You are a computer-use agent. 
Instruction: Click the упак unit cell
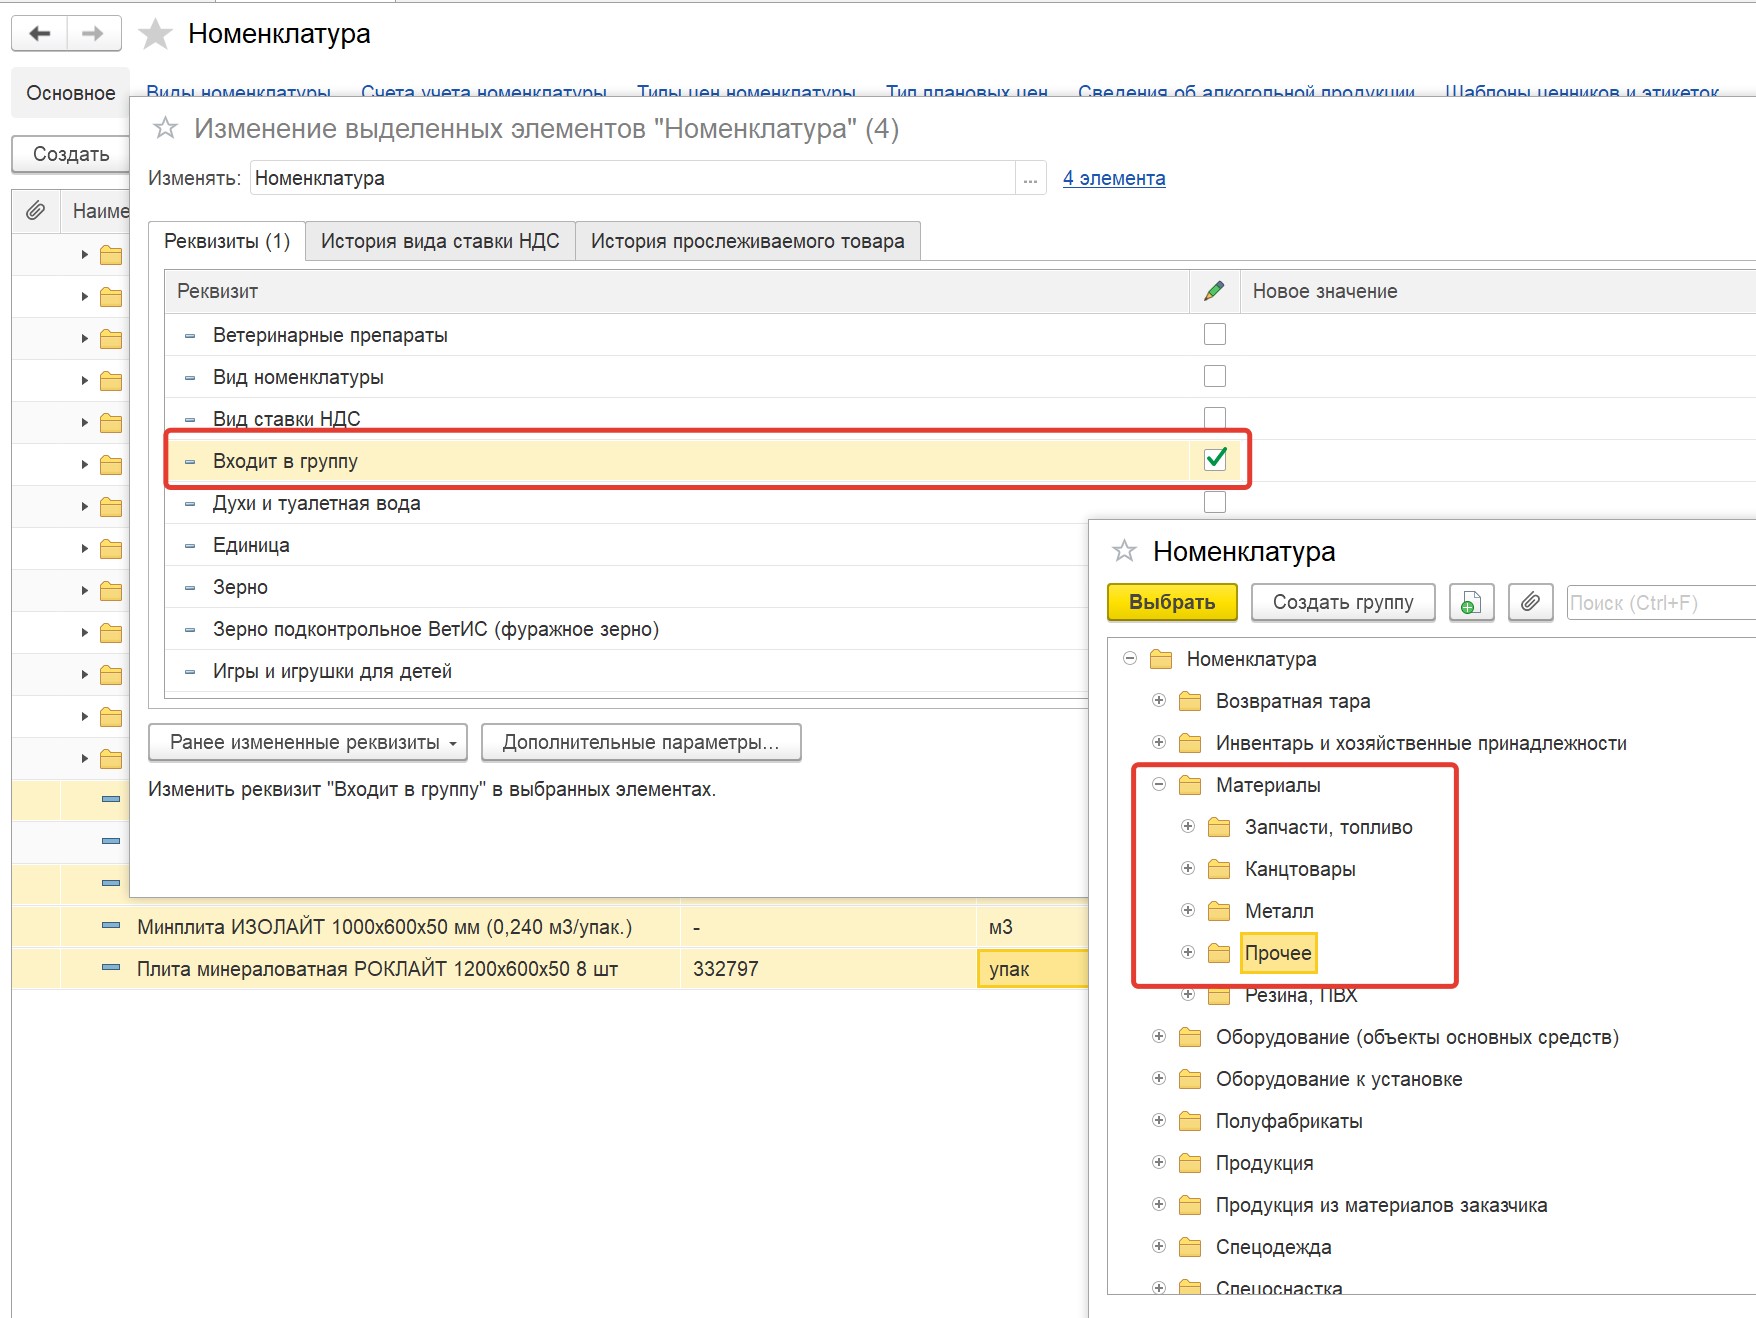[x=1033, y=969]
